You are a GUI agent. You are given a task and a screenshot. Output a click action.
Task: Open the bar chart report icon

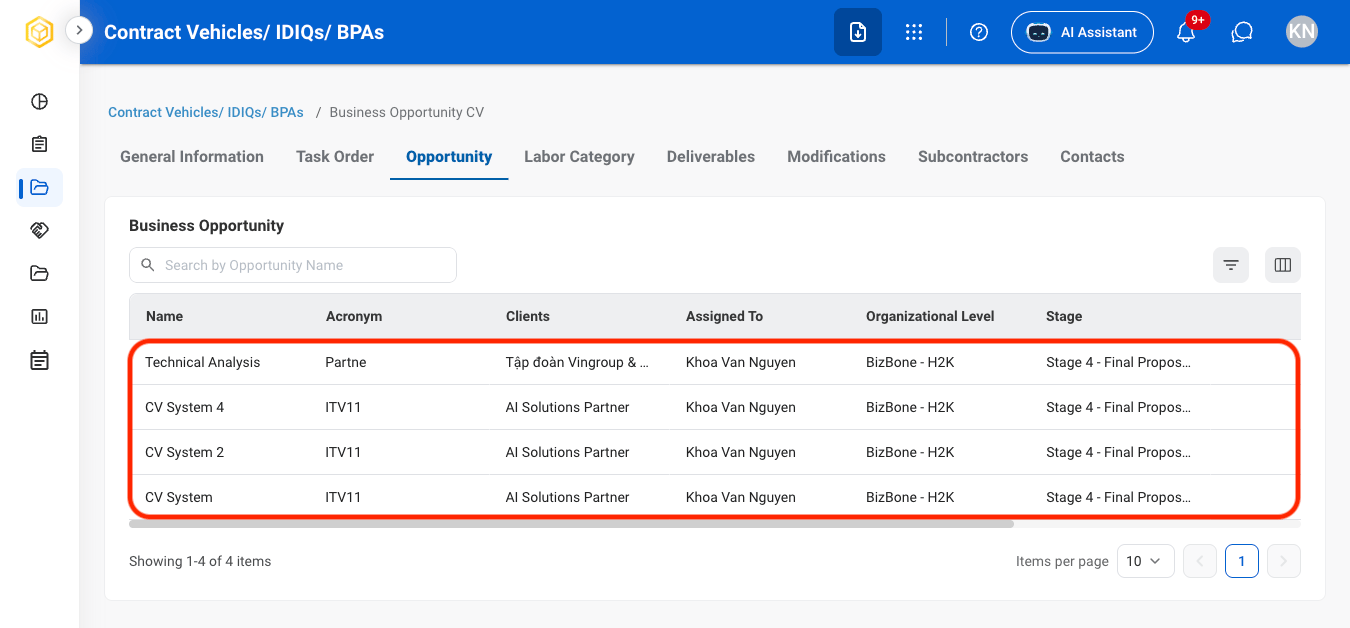[x=39, y=316]
